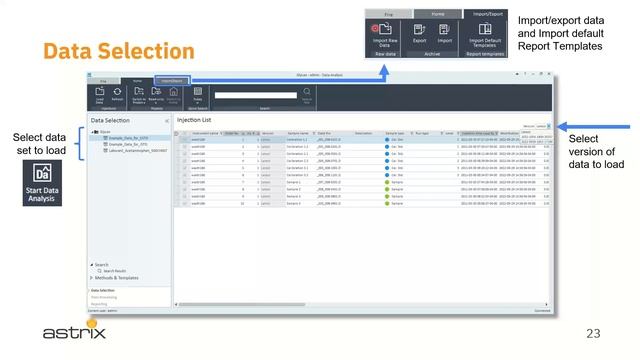Open File tab in the enlarged ribbon
This screenshot has width=640, height=360.
point(389,14)
